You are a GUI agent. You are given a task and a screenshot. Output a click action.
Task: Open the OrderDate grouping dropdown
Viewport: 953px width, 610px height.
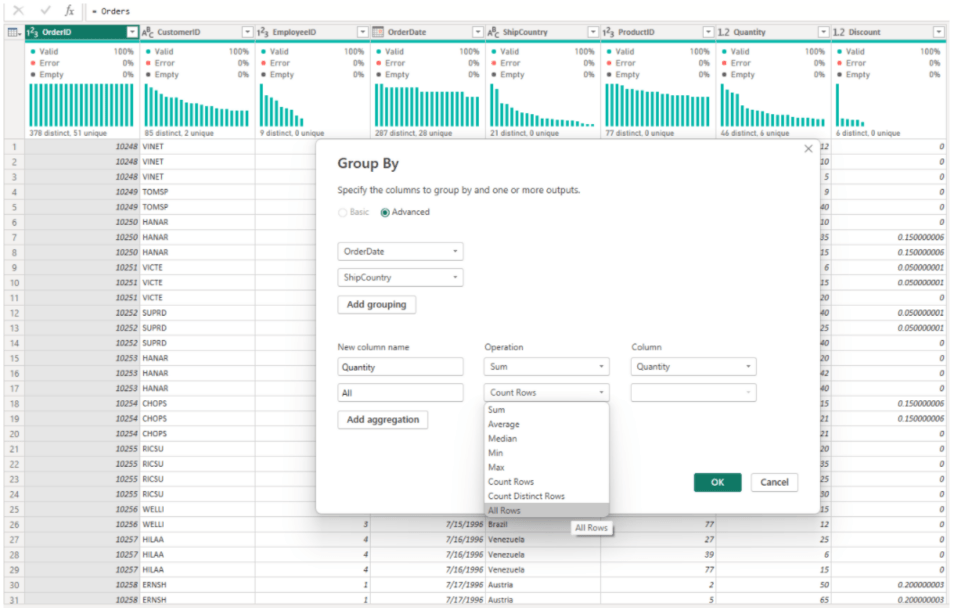[x=400, y=252]
